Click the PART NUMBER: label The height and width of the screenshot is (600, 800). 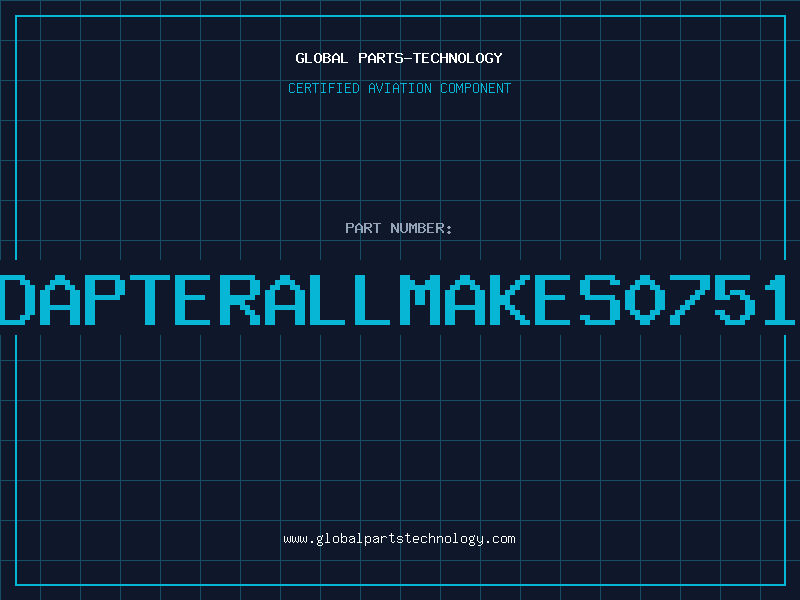pyautogui.click(x=399, y=228)
